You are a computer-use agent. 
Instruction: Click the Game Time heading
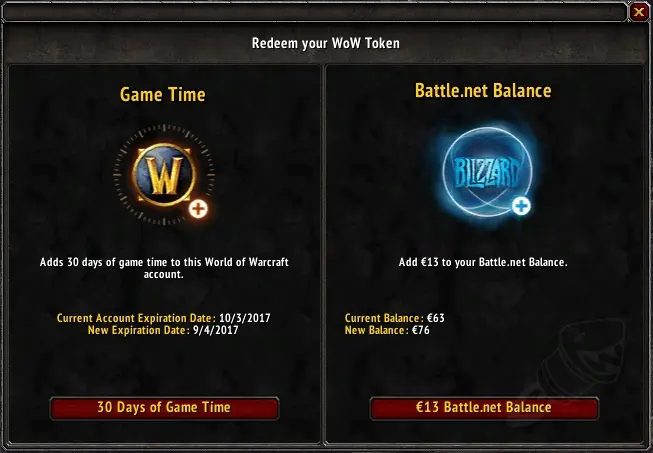click(x=163, y=95)
